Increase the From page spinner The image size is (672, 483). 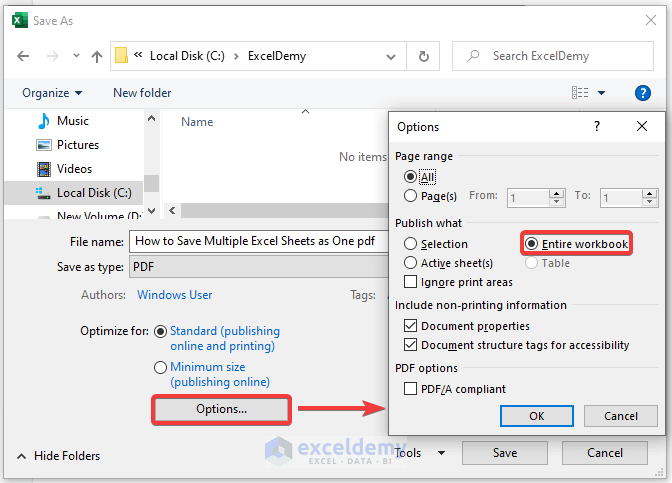pos(556,194)
